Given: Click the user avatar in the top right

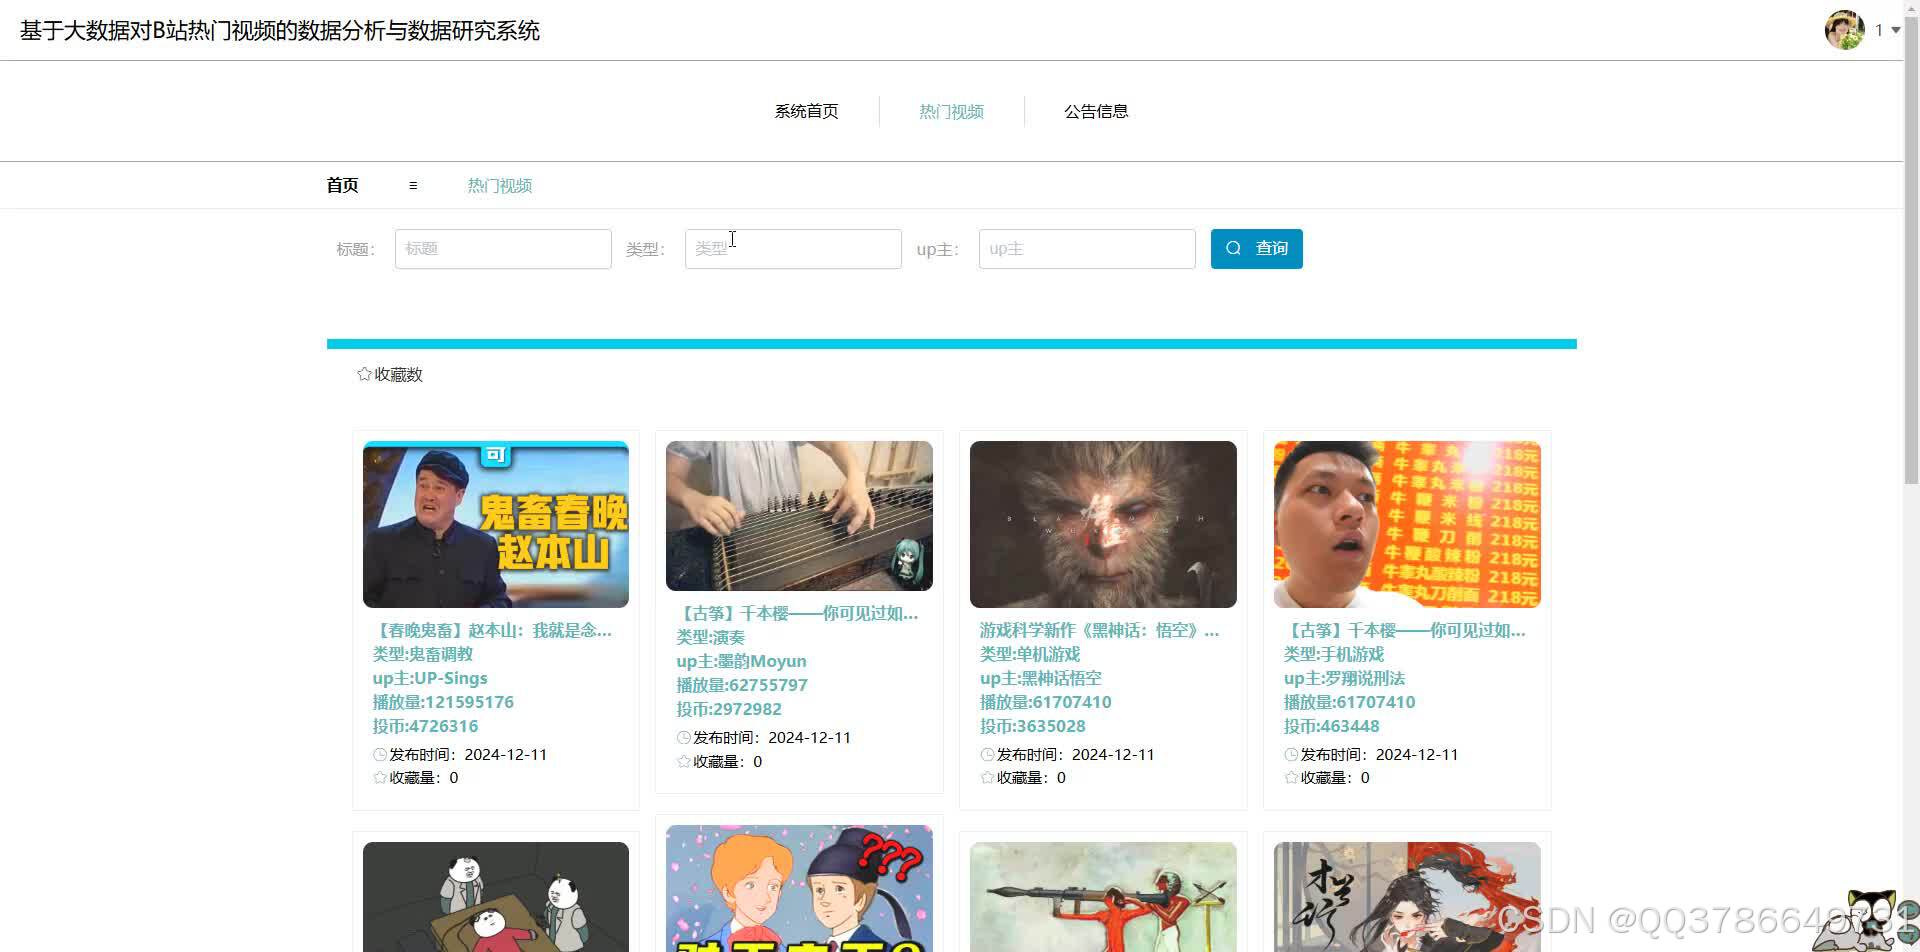Looking at the screenshot, I should click(1845, 29).
